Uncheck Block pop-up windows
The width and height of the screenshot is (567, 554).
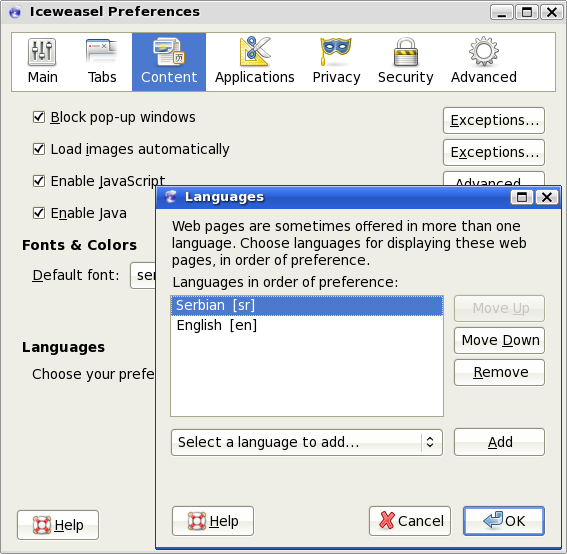click(x=39, y=117)
